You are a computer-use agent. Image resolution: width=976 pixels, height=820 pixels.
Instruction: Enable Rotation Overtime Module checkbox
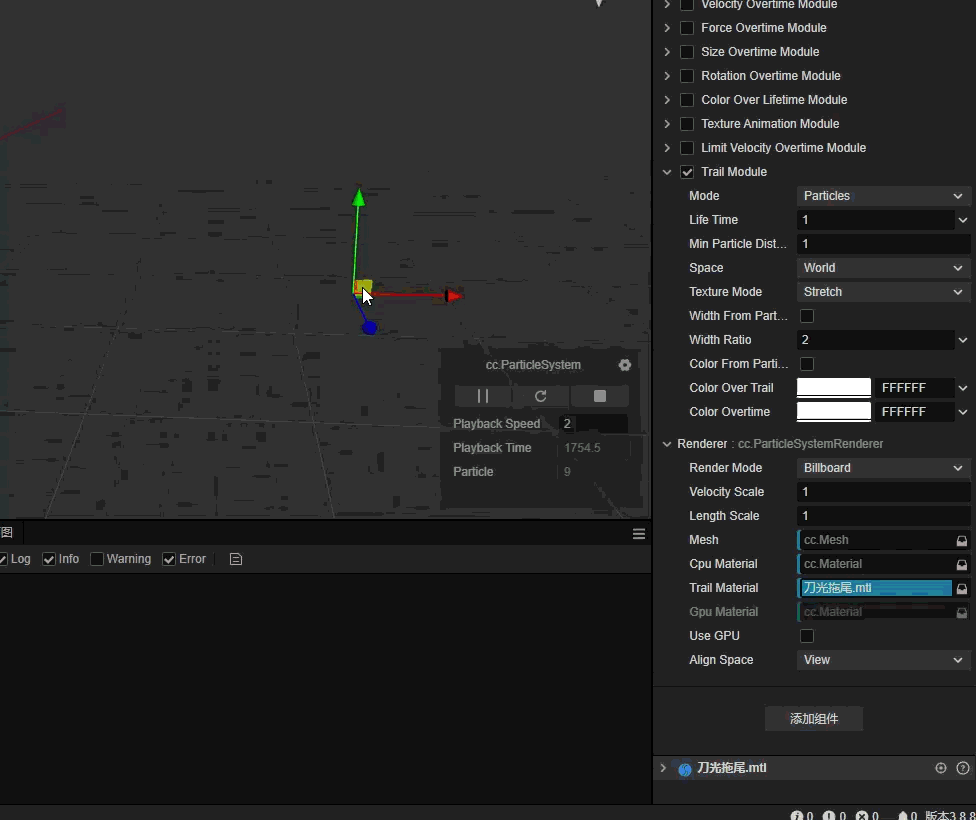(x=687, y=76)
